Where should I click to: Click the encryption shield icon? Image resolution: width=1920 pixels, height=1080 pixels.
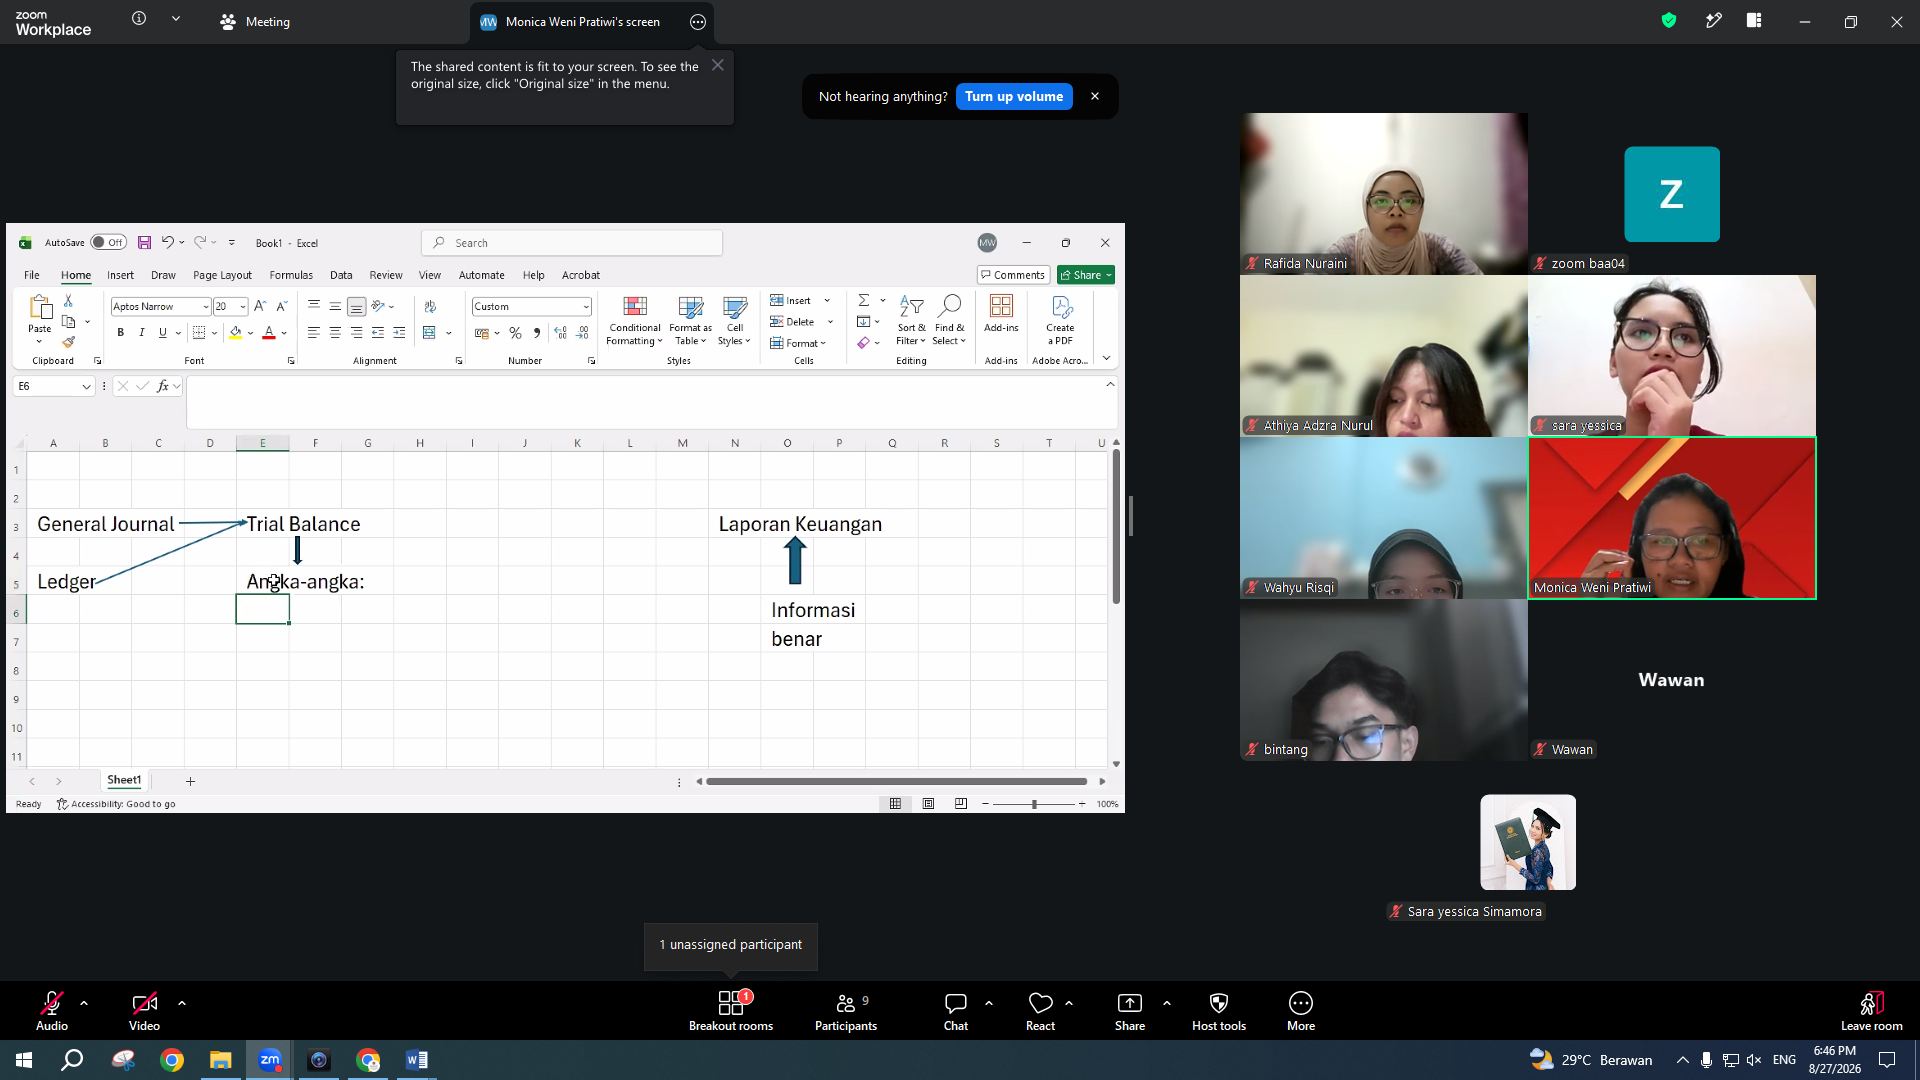pyautogui.click(x=1669, y=20)
